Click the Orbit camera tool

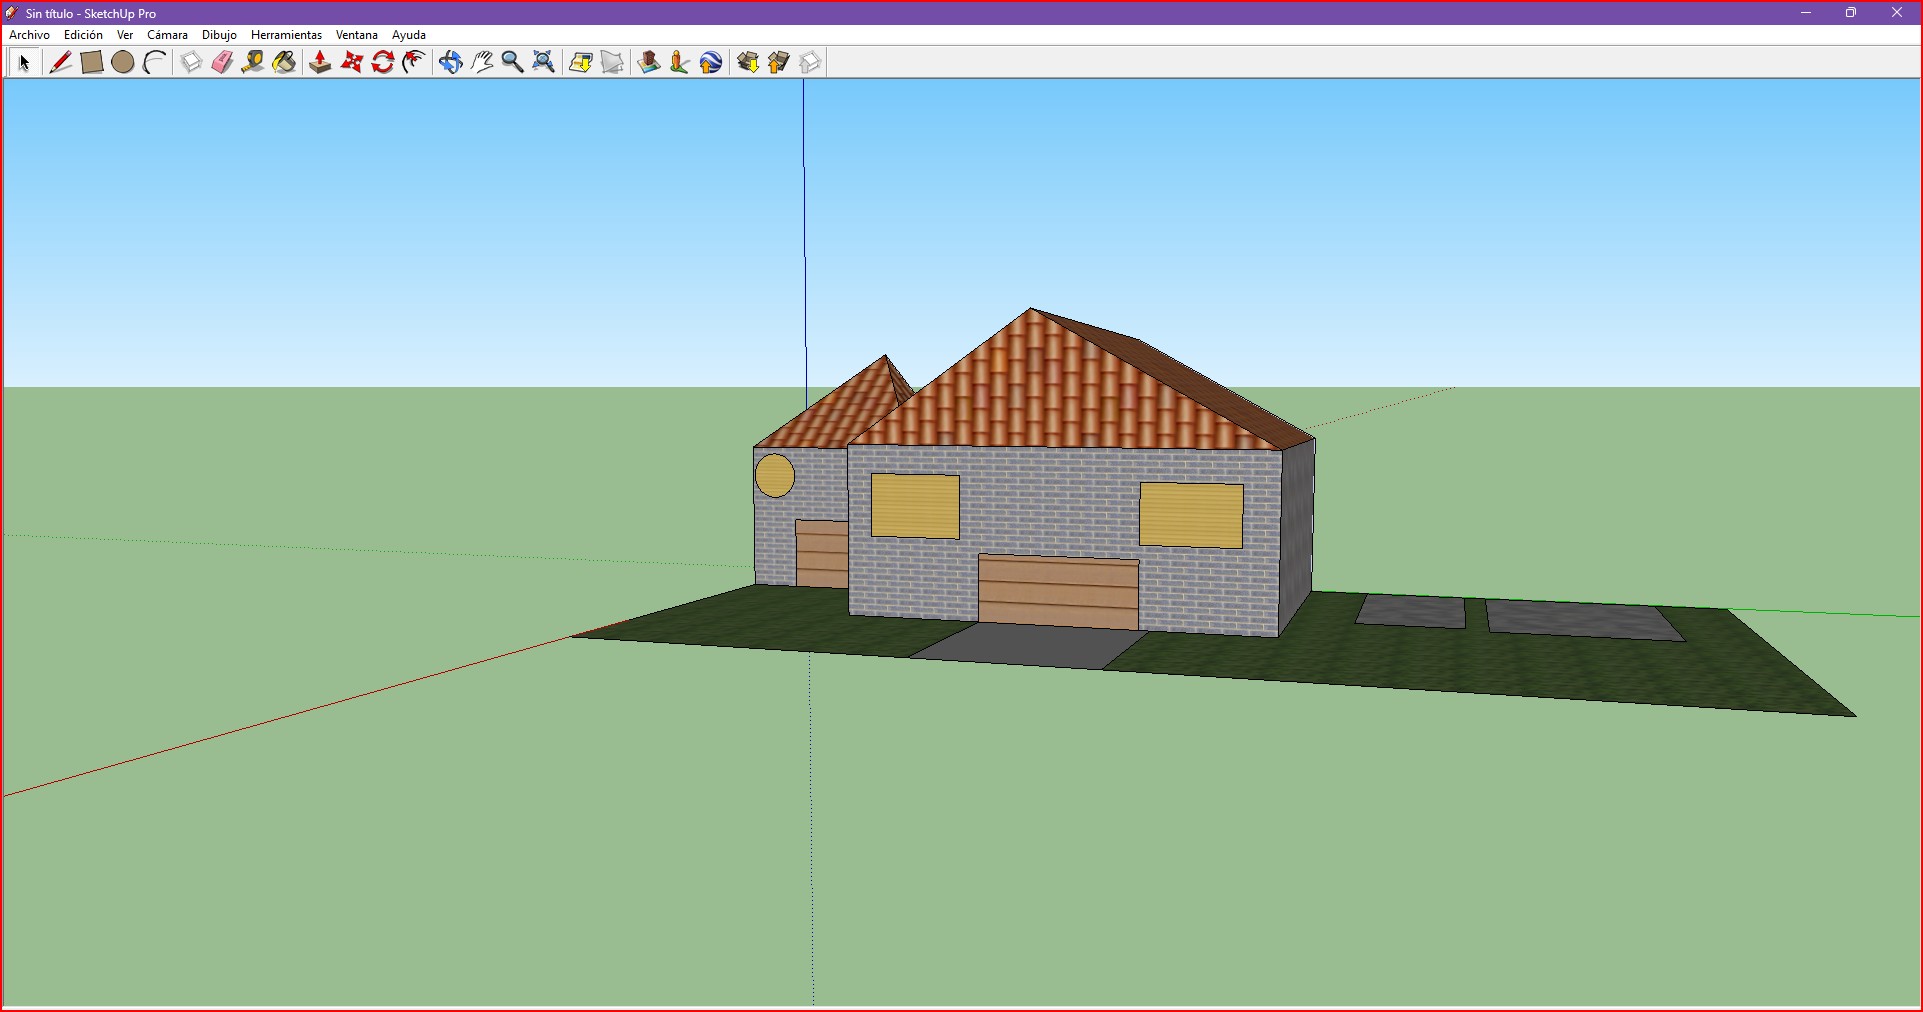[450, 63]
